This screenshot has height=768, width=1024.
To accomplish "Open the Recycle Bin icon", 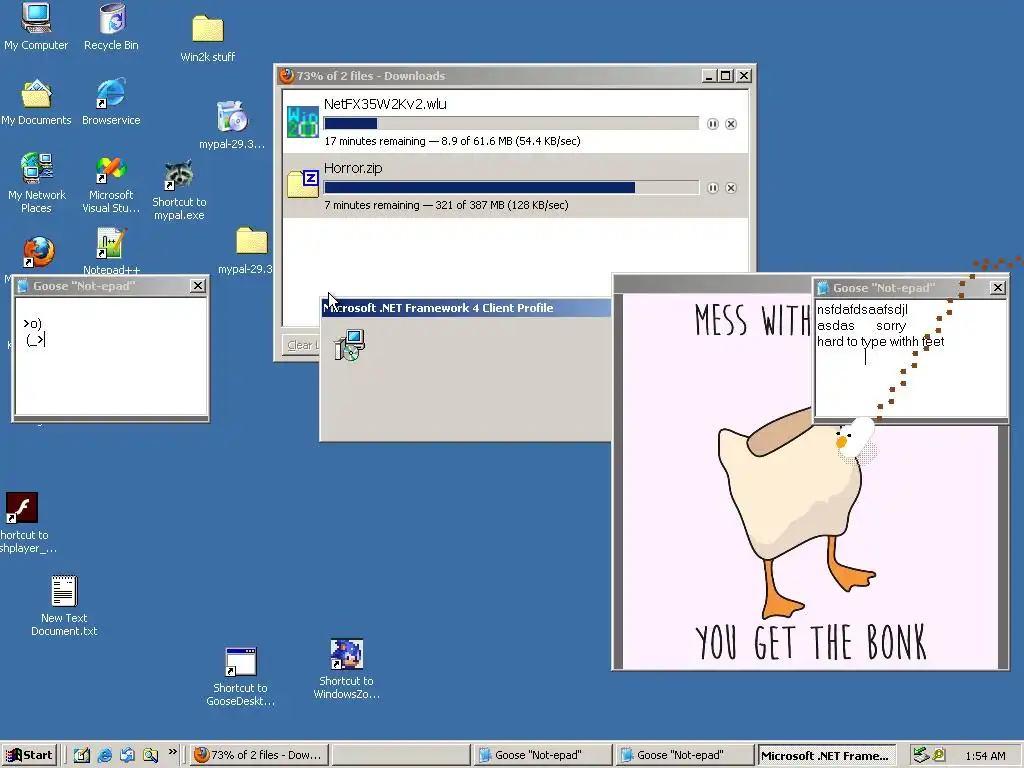I will [x=112, y=18].
